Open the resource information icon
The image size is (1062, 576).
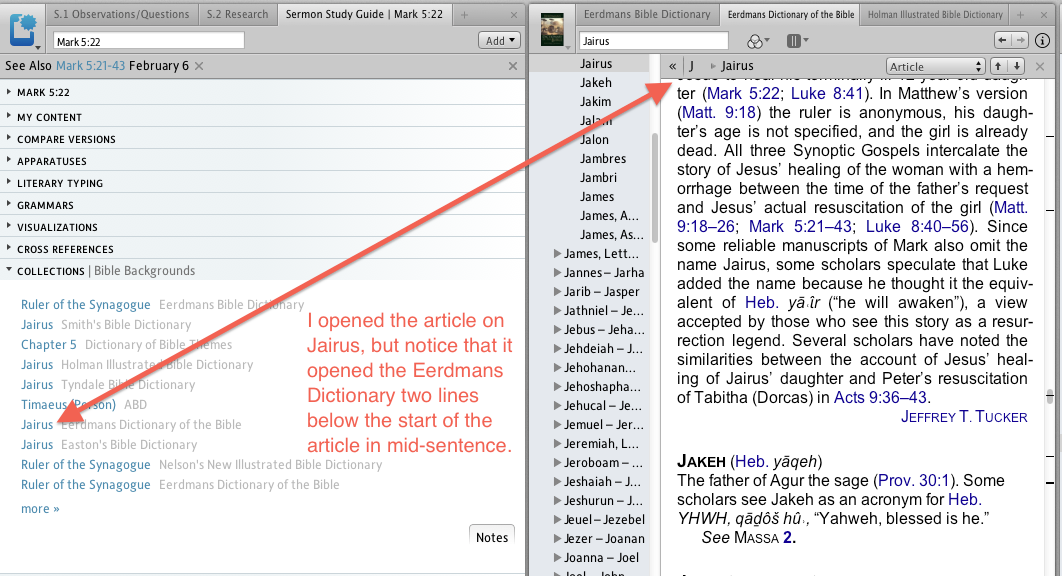click(1042, 41)
